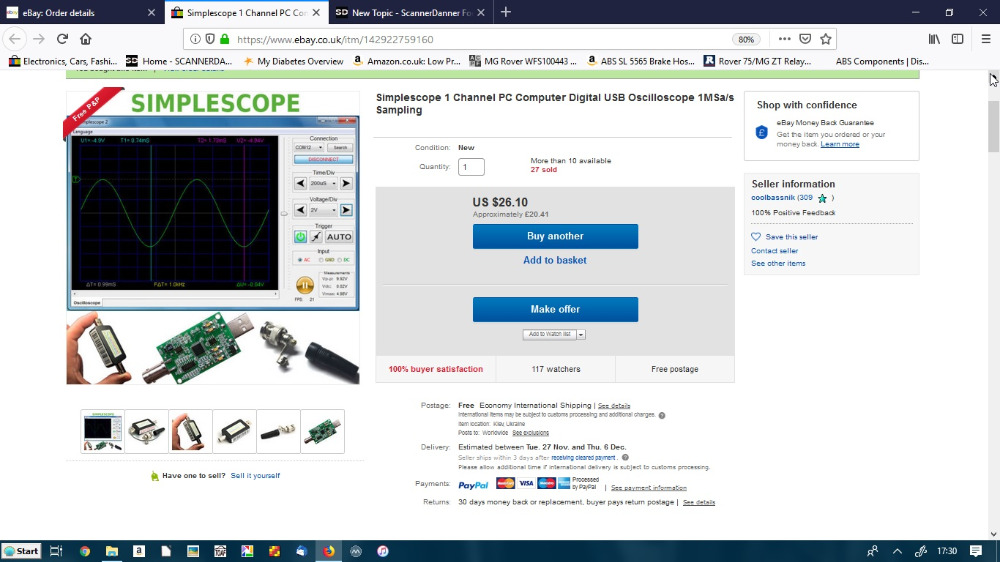Open the Firefox hamburger menu

coord(983,39)
